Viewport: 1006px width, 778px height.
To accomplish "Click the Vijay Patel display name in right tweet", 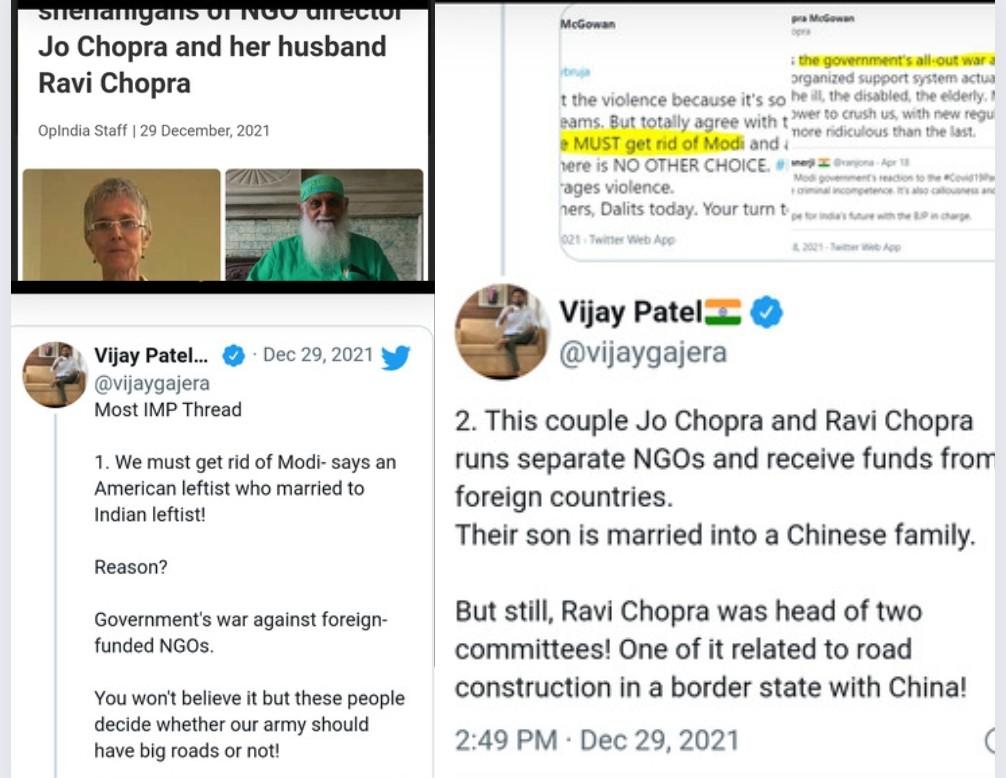I will (x=631, y=312).
